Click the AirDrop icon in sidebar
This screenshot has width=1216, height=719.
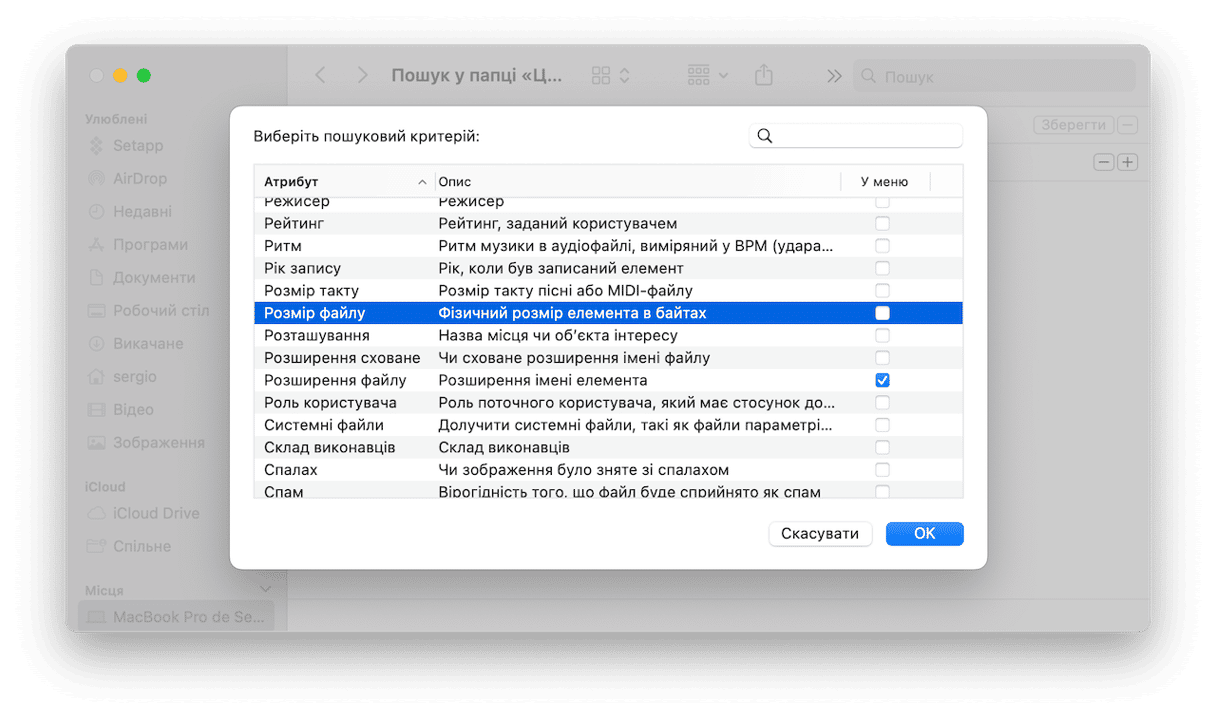click(x=97, y=179)
